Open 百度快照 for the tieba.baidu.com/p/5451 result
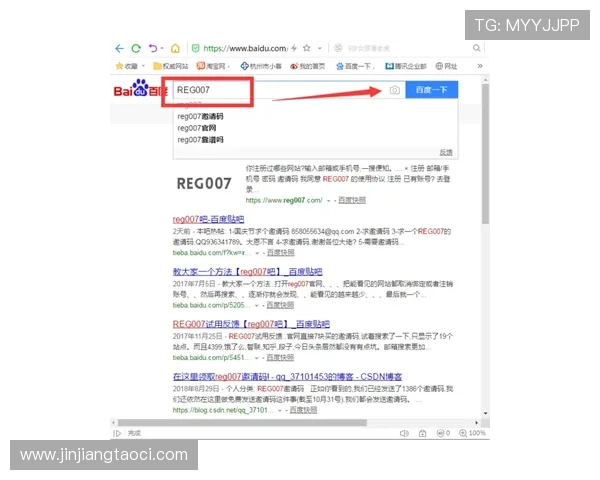600x480 pixels. [280, 358]
